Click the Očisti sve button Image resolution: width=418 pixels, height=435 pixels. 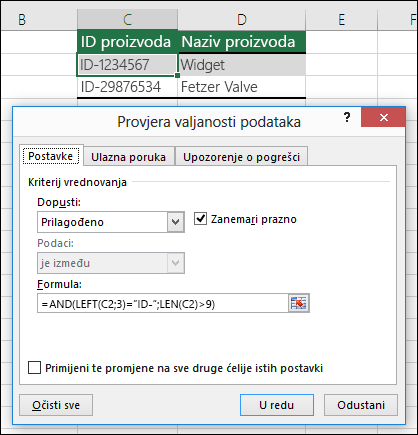(x=56, y=405)
